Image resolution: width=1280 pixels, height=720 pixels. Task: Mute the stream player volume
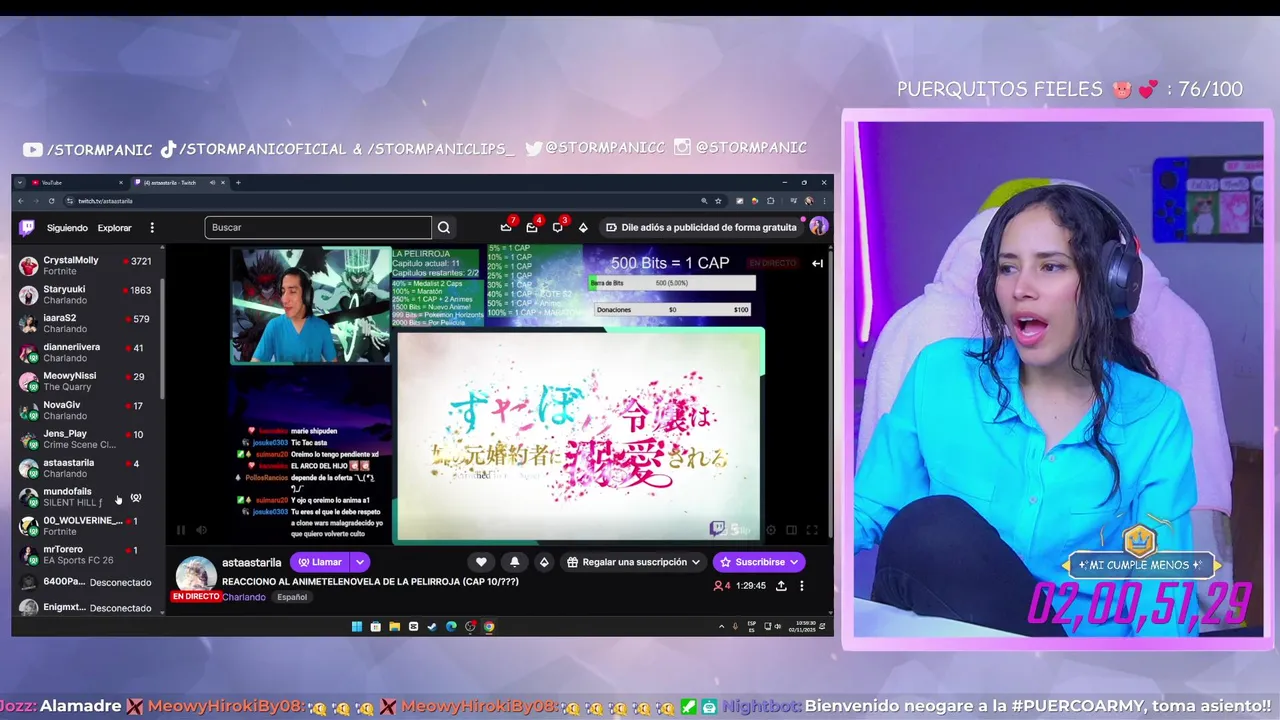(x=201, y=530)
